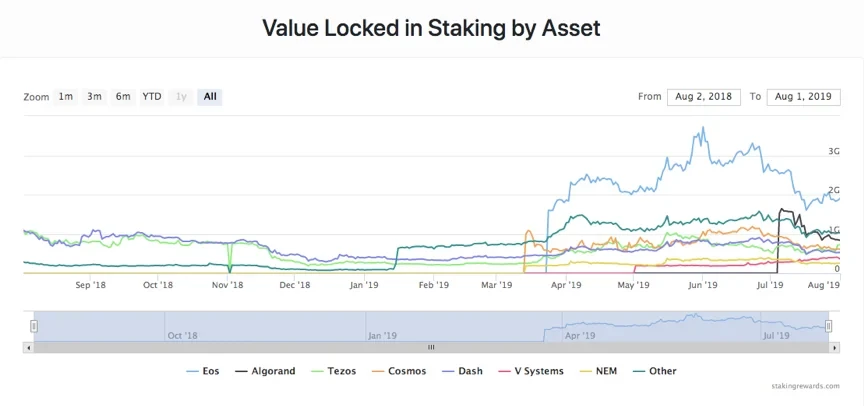Viewport: 864px width, 406px height.
Task: Select the 3m zoom range
Action: 94,97
